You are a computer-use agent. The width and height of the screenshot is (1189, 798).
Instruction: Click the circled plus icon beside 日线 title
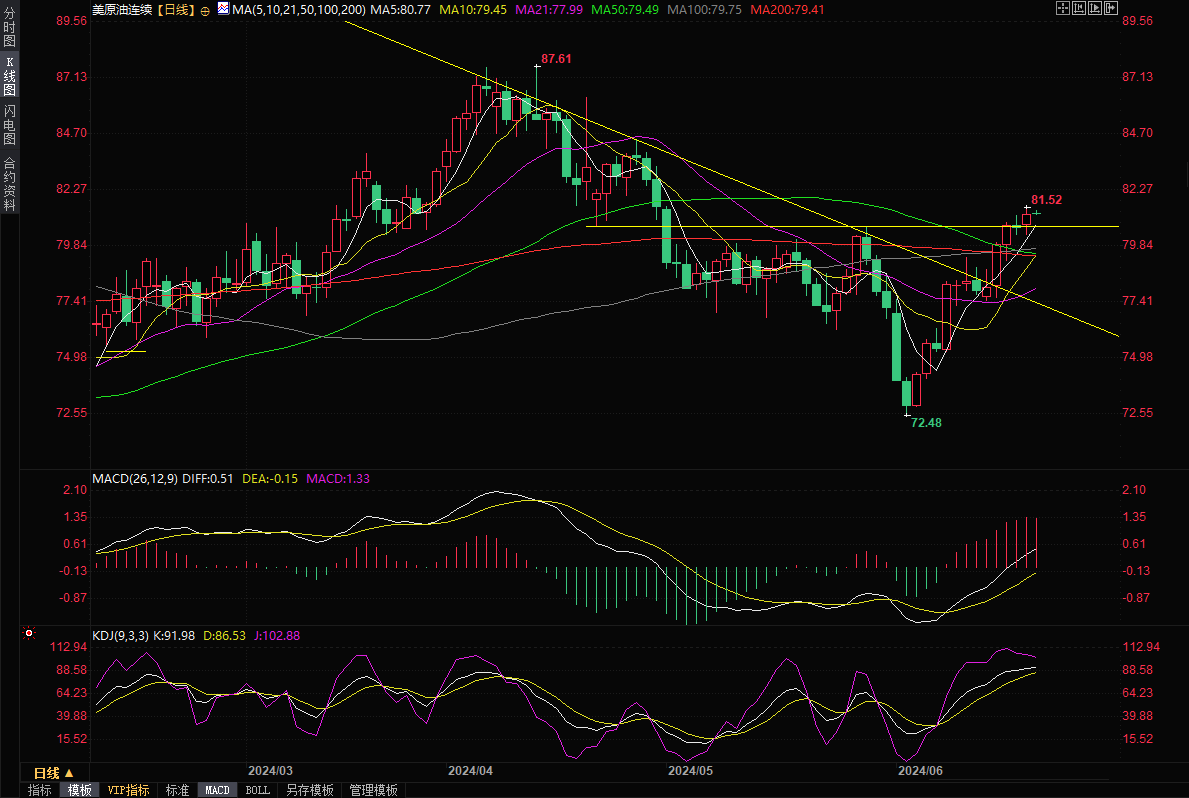point(204,10)
